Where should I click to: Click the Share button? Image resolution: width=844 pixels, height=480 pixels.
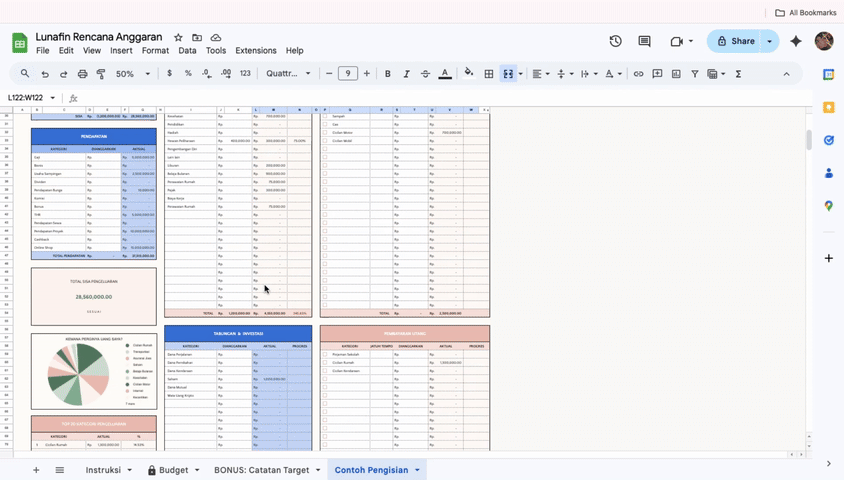[734, 41]
